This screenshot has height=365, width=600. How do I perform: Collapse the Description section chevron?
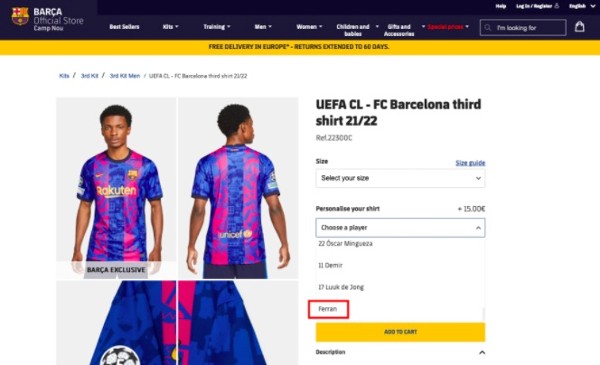click(x=482, y=352)
